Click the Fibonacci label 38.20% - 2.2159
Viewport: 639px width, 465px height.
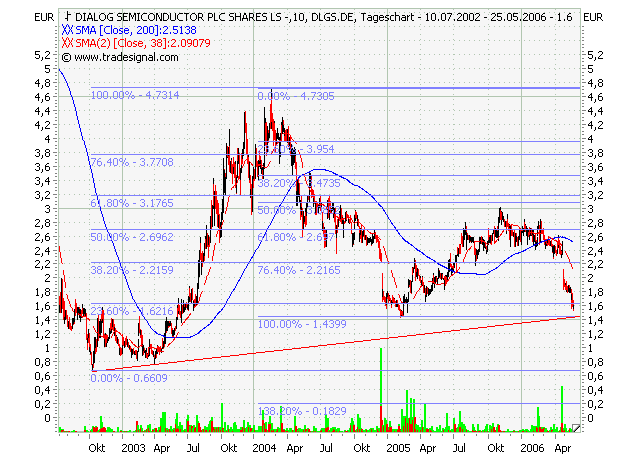coord(132,270)
